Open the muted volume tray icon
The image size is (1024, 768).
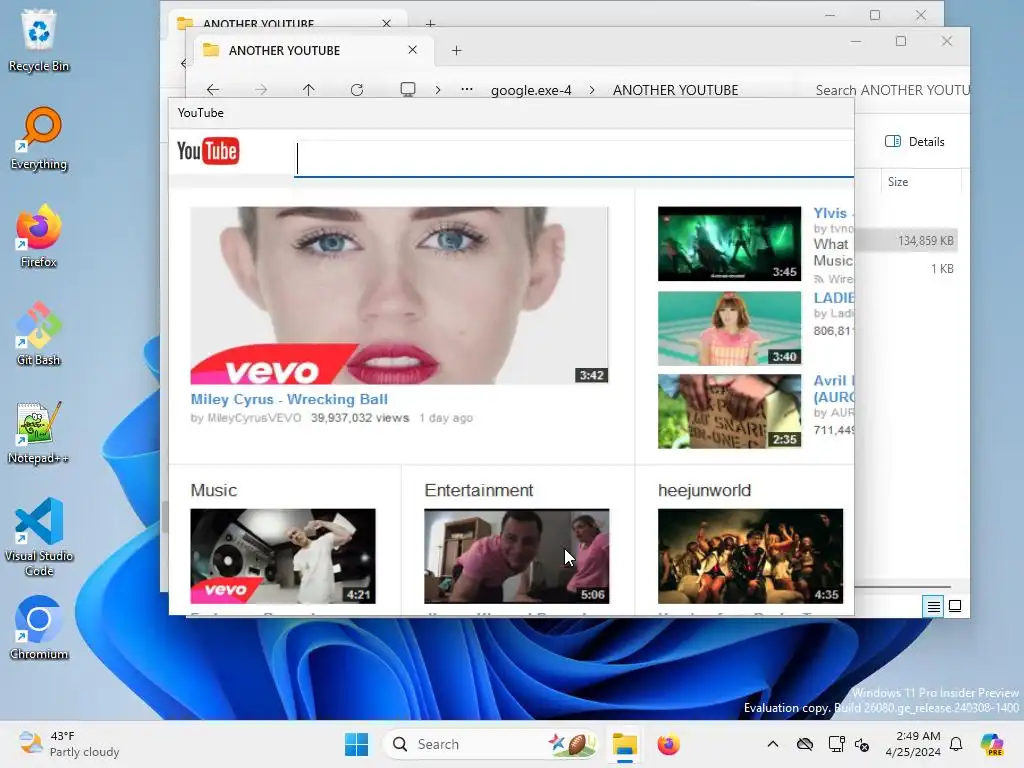click(862, 744)
